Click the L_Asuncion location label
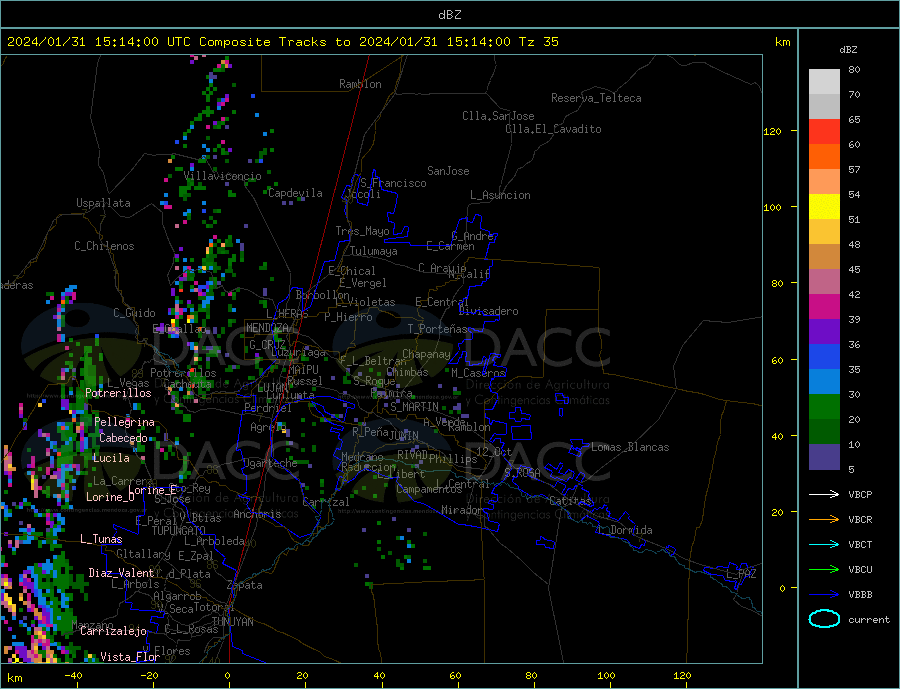This screenshot has height=689, width=900. (x=500, y=195)
